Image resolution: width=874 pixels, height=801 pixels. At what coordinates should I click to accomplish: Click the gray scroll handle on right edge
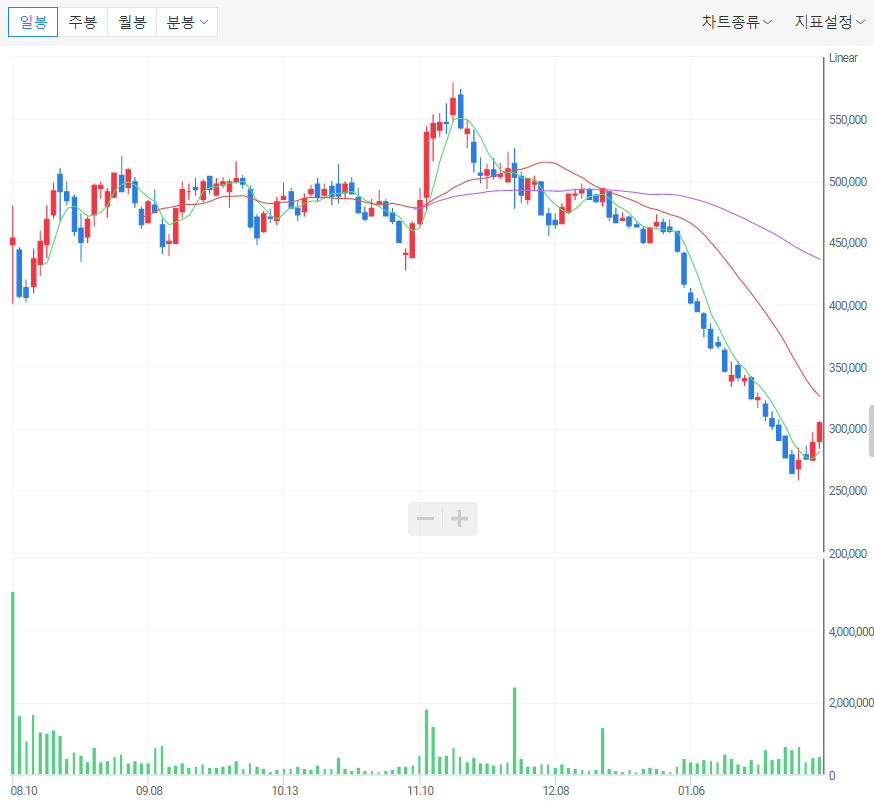pos(871,431)
